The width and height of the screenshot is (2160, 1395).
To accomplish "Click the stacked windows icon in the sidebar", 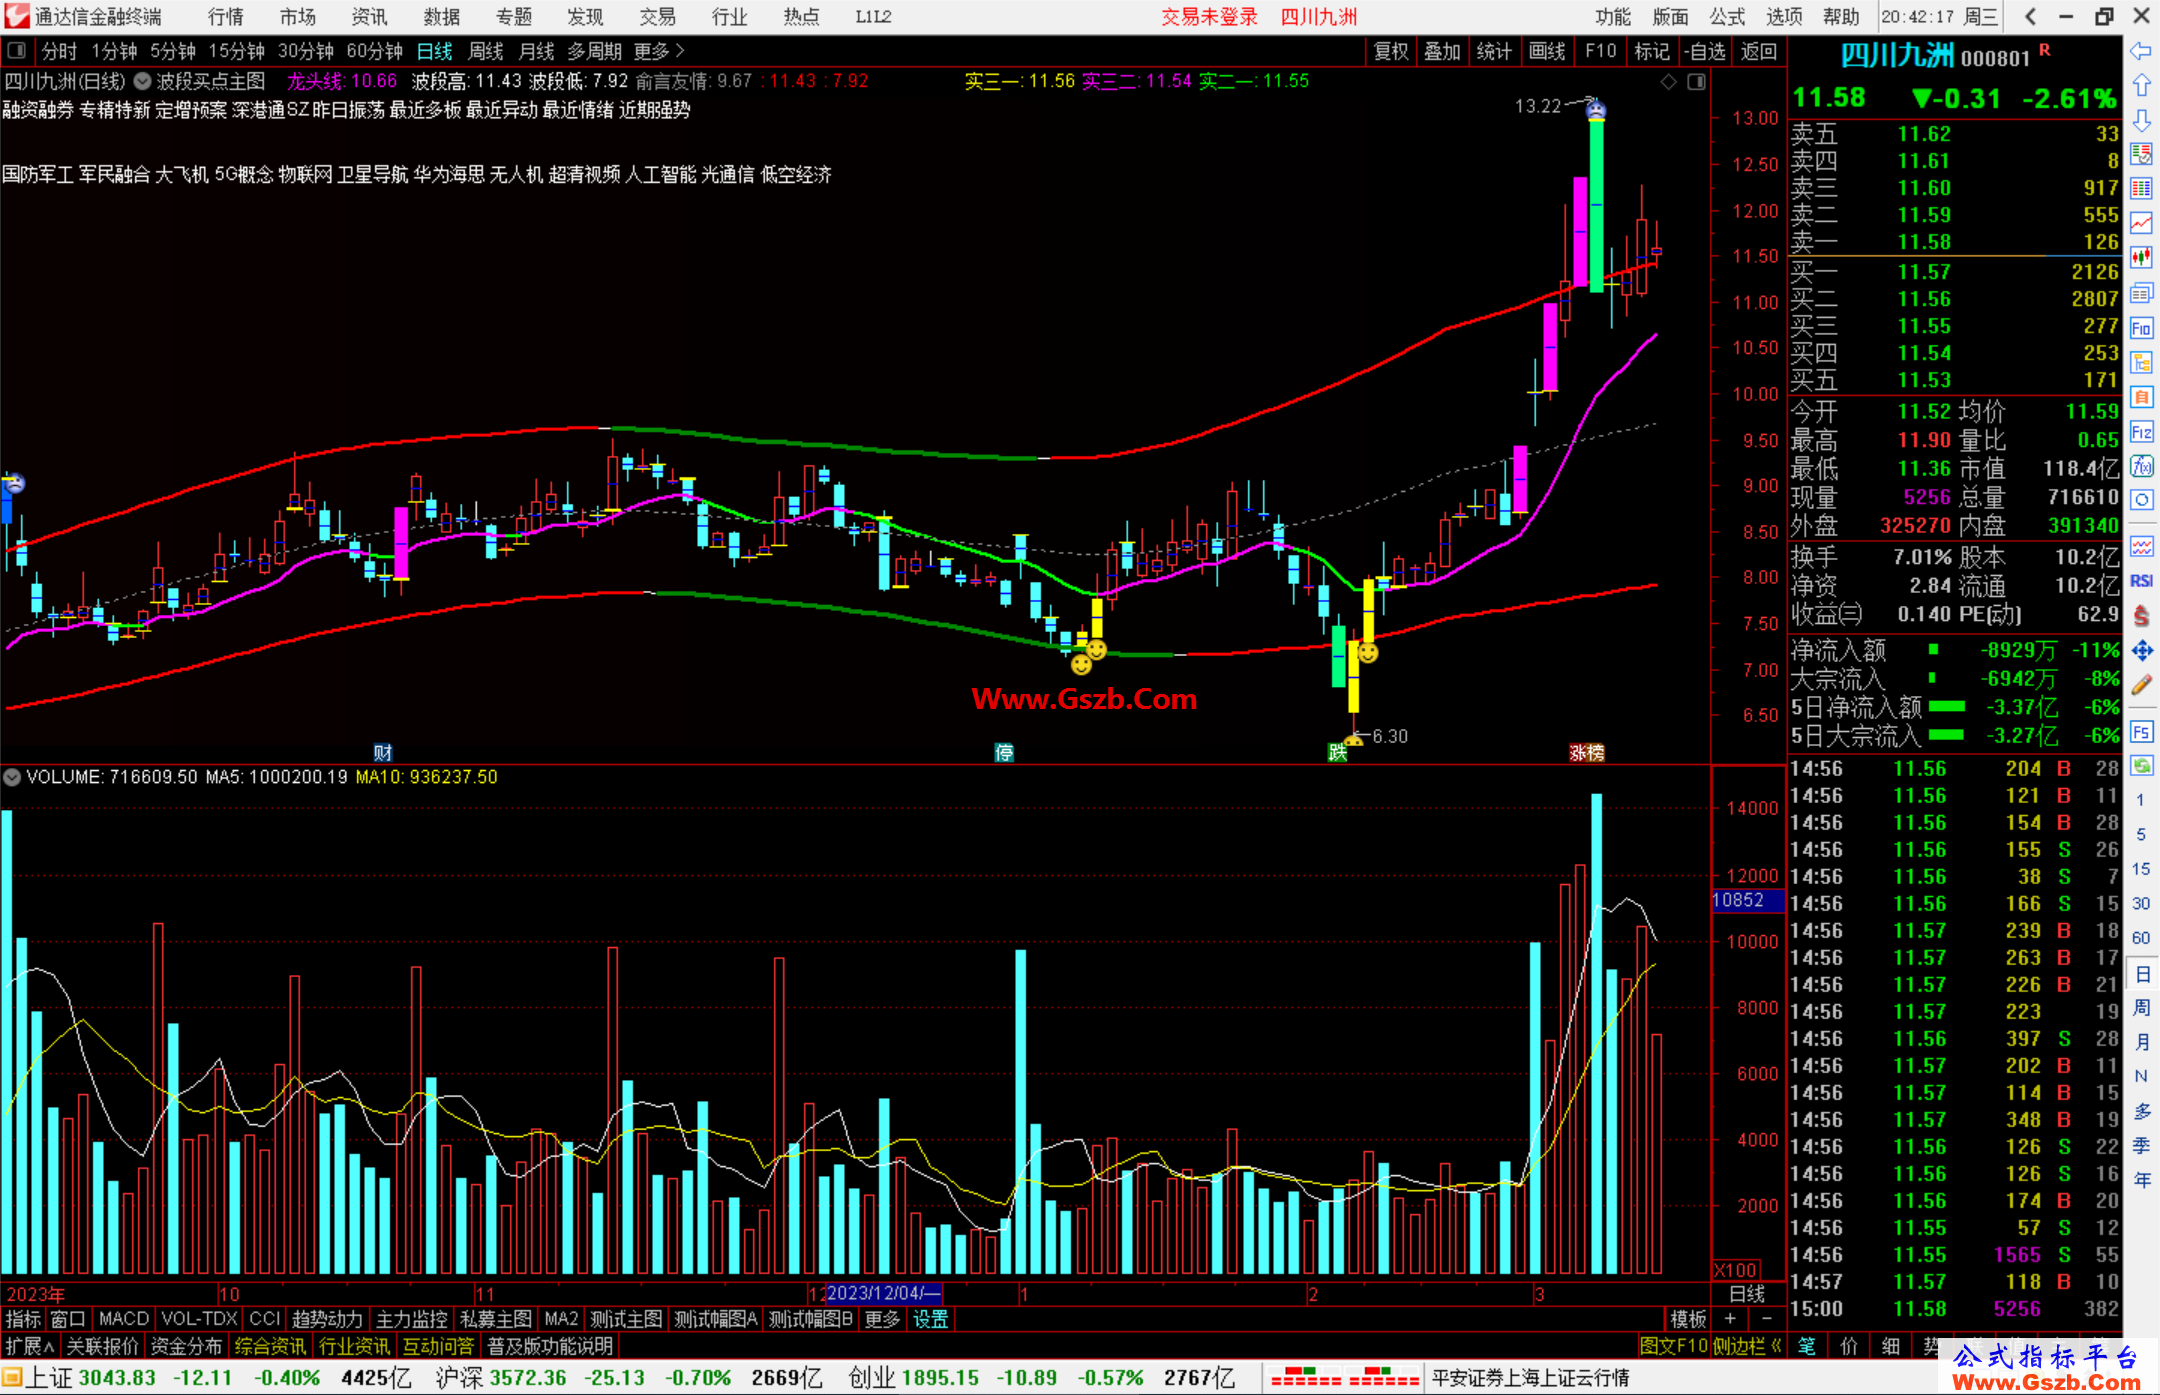I will (2141, 293).
